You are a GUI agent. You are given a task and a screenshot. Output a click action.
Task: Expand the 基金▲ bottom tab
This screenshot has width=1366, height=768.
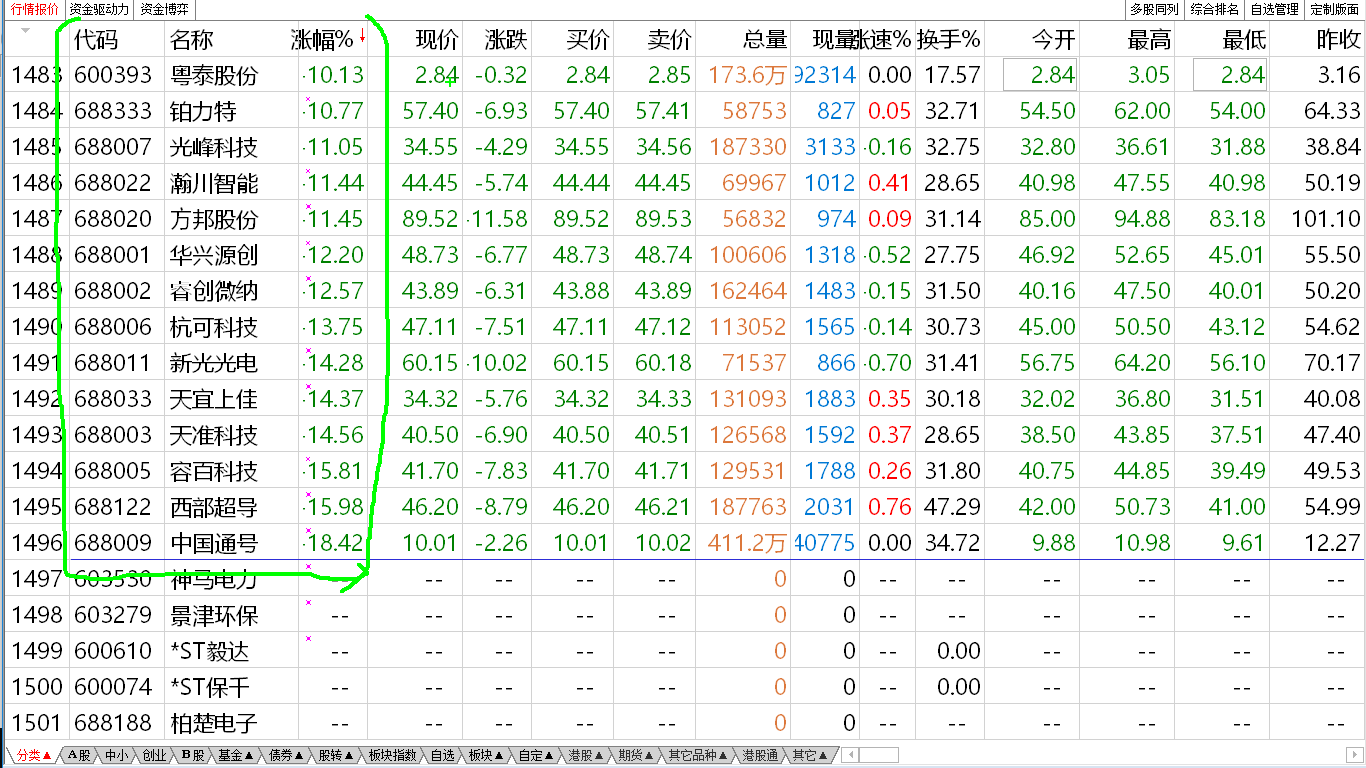click(236, 755)
